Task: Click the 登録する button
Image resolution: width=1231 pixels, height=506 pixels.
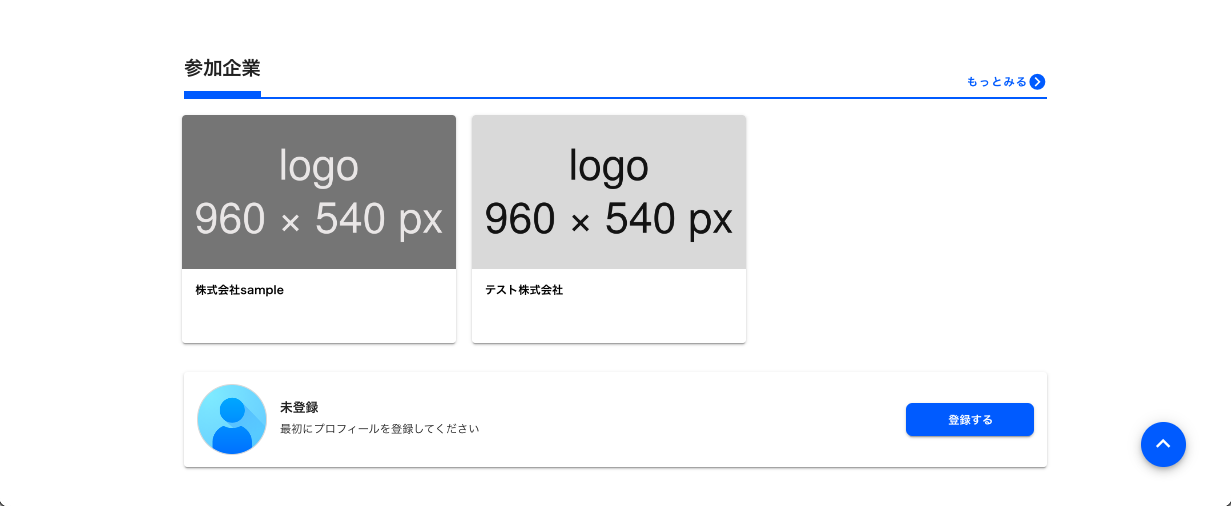Action: click(969, 420)
